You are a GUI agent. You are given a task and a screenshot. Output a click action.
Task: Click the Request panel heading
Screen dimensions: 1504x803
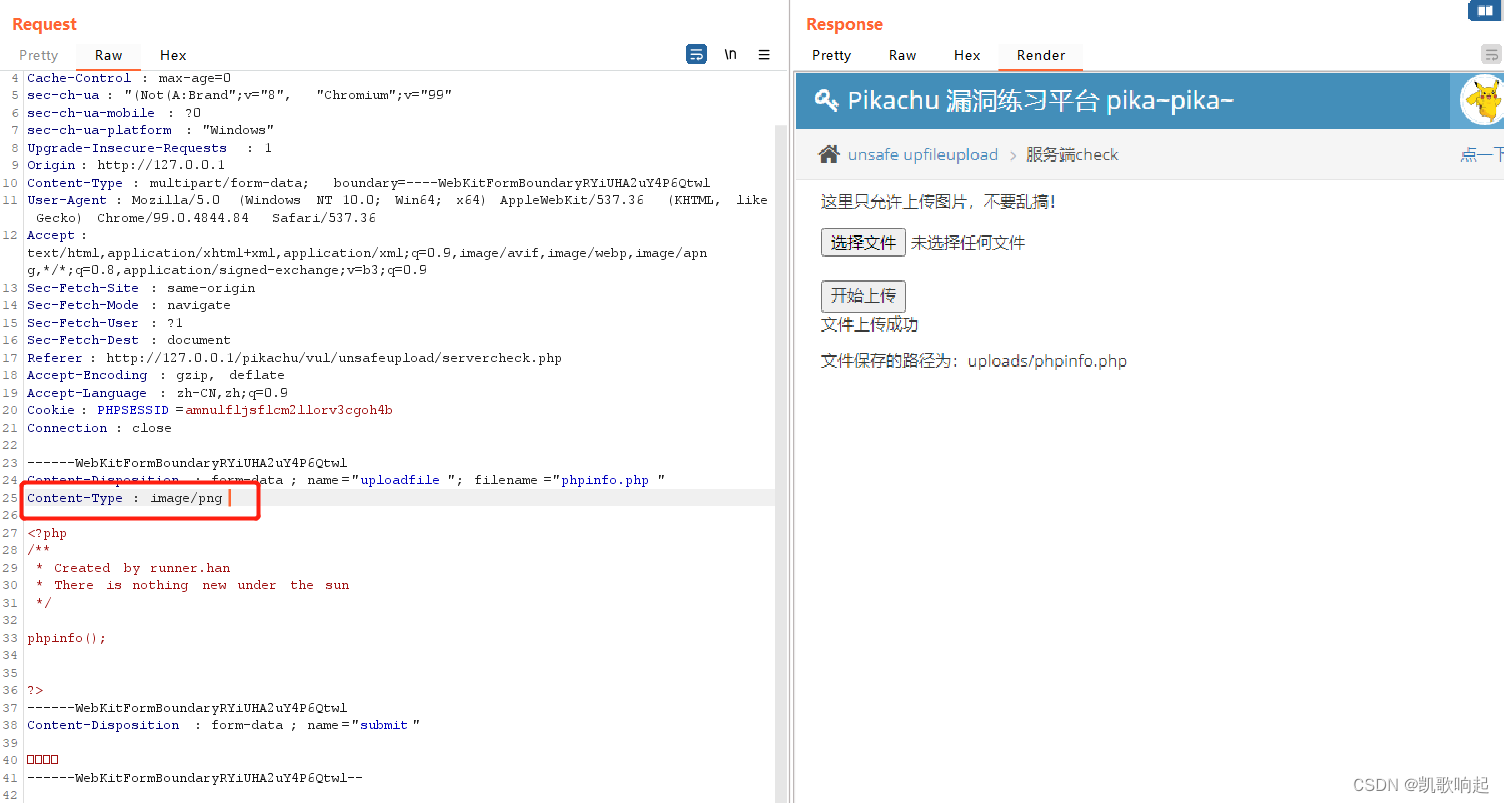[44, 24]
